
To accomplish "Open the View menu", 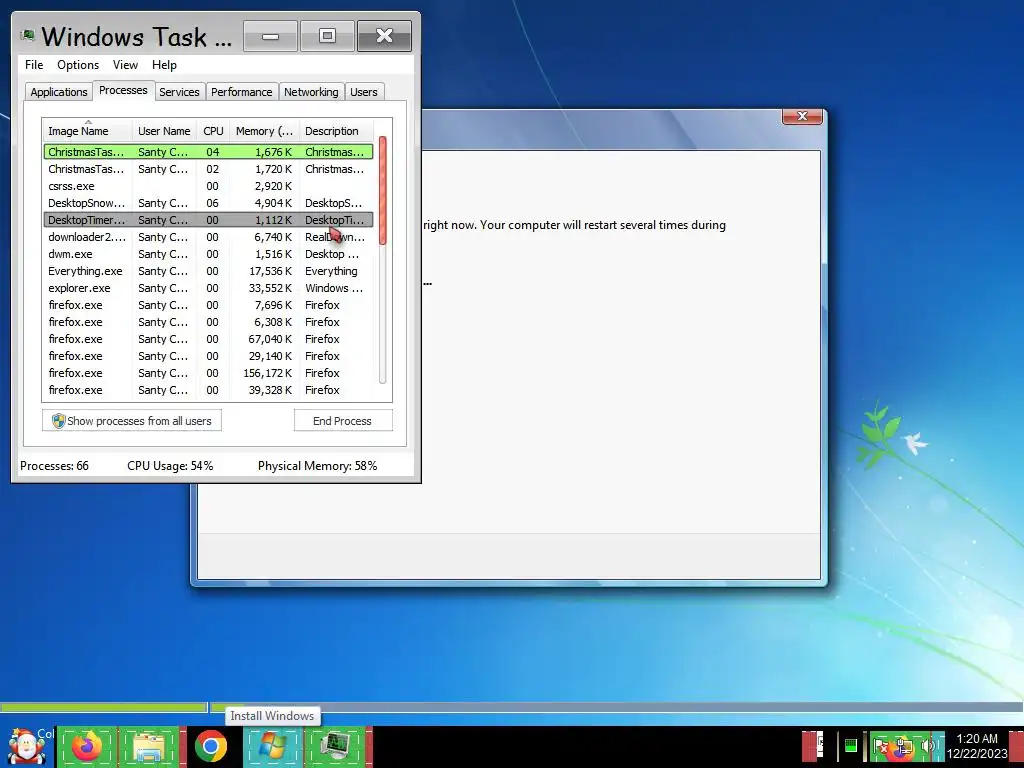I will pyautogui.click(x=125, y=65).
